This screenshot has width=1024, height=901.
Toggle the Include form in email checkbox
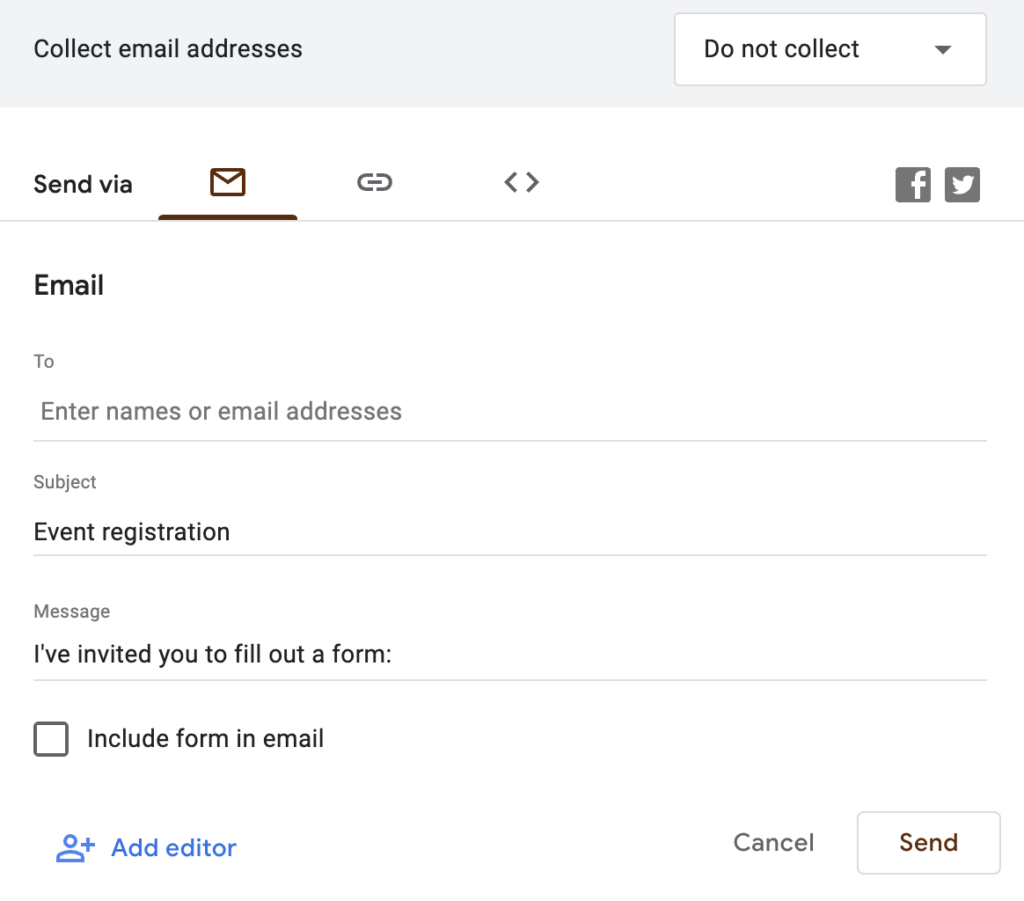click(x=50, y=739)
